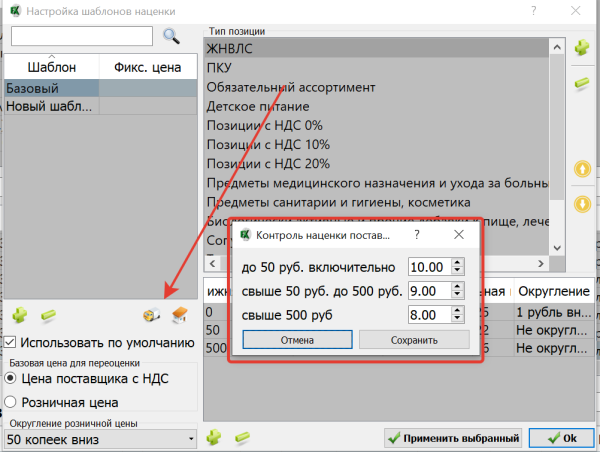Select 'Детское питание' in position types
The image size is (600, 452).
coord(257,106)
